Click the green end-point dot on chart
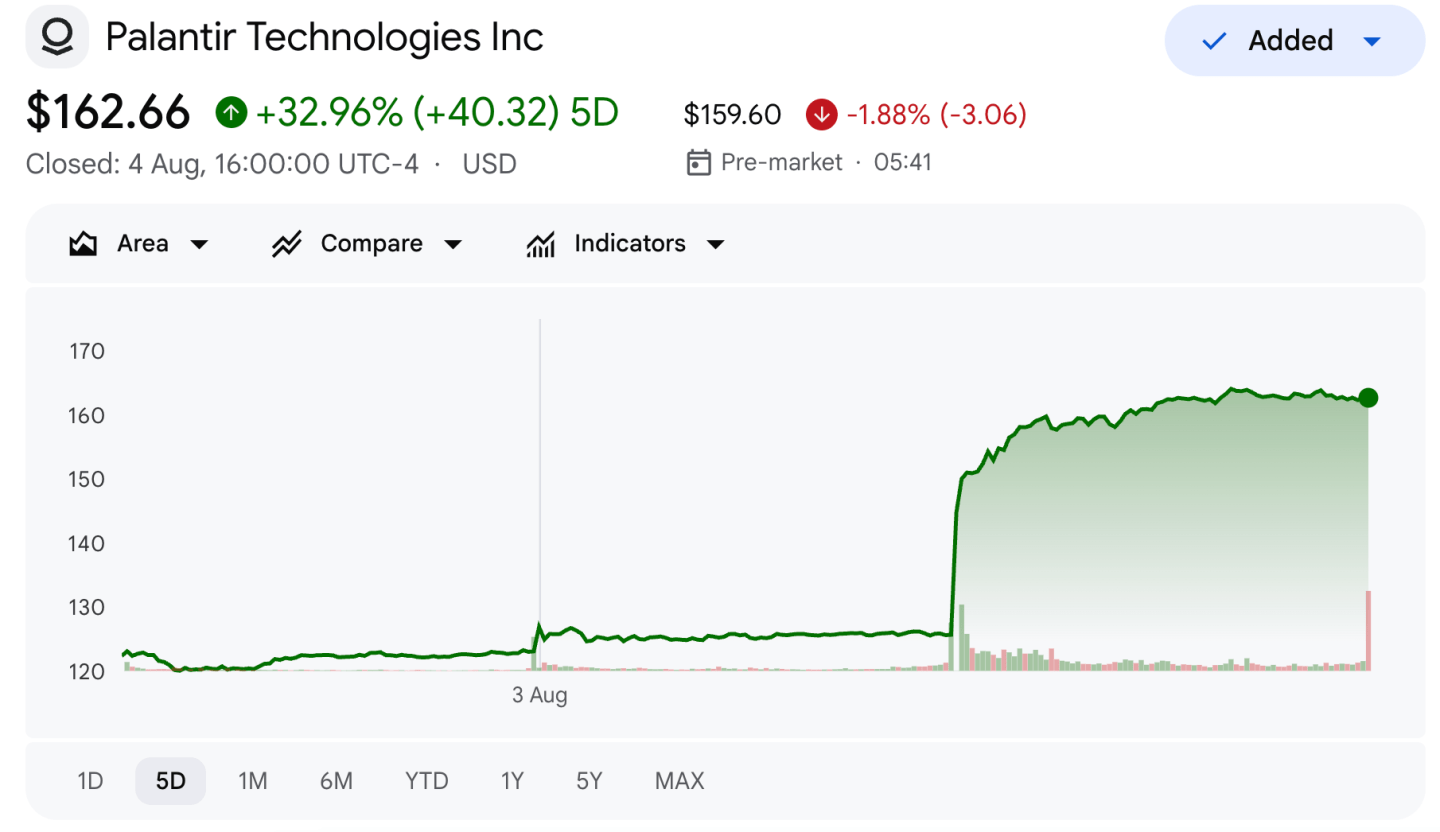This screenshot has width=1440, height=832. point(1368,398)
